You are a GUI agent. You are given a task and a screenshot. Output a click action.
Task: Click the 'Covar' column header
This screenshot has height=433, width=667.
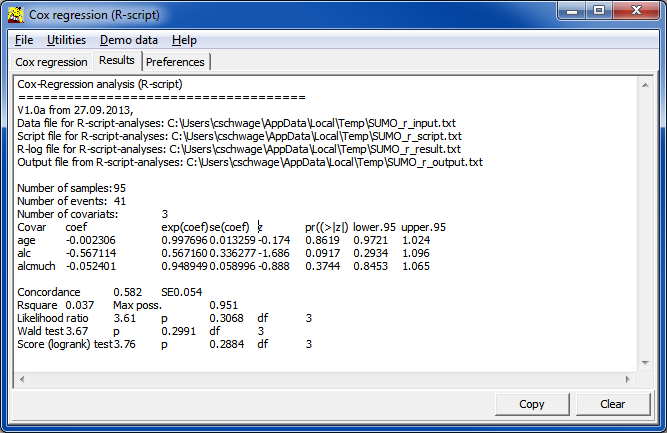coord(31,228)
